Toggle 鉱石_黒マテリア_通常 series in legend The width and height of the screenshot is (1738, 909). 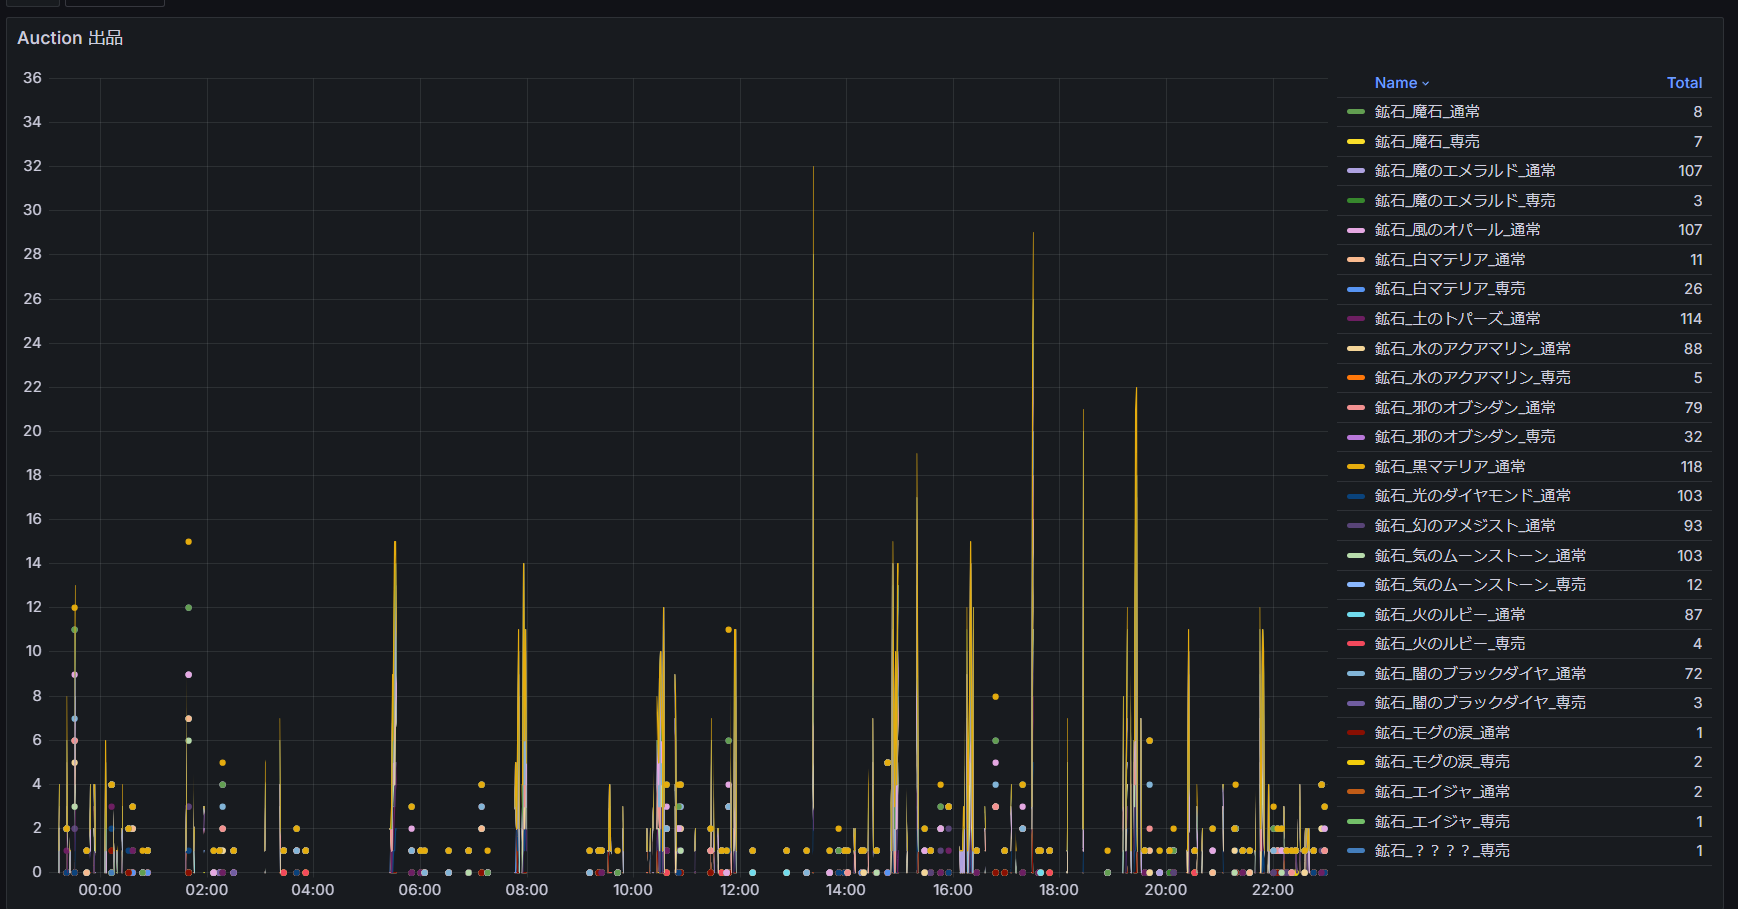pyautogui.click(x=1449, y=467)
